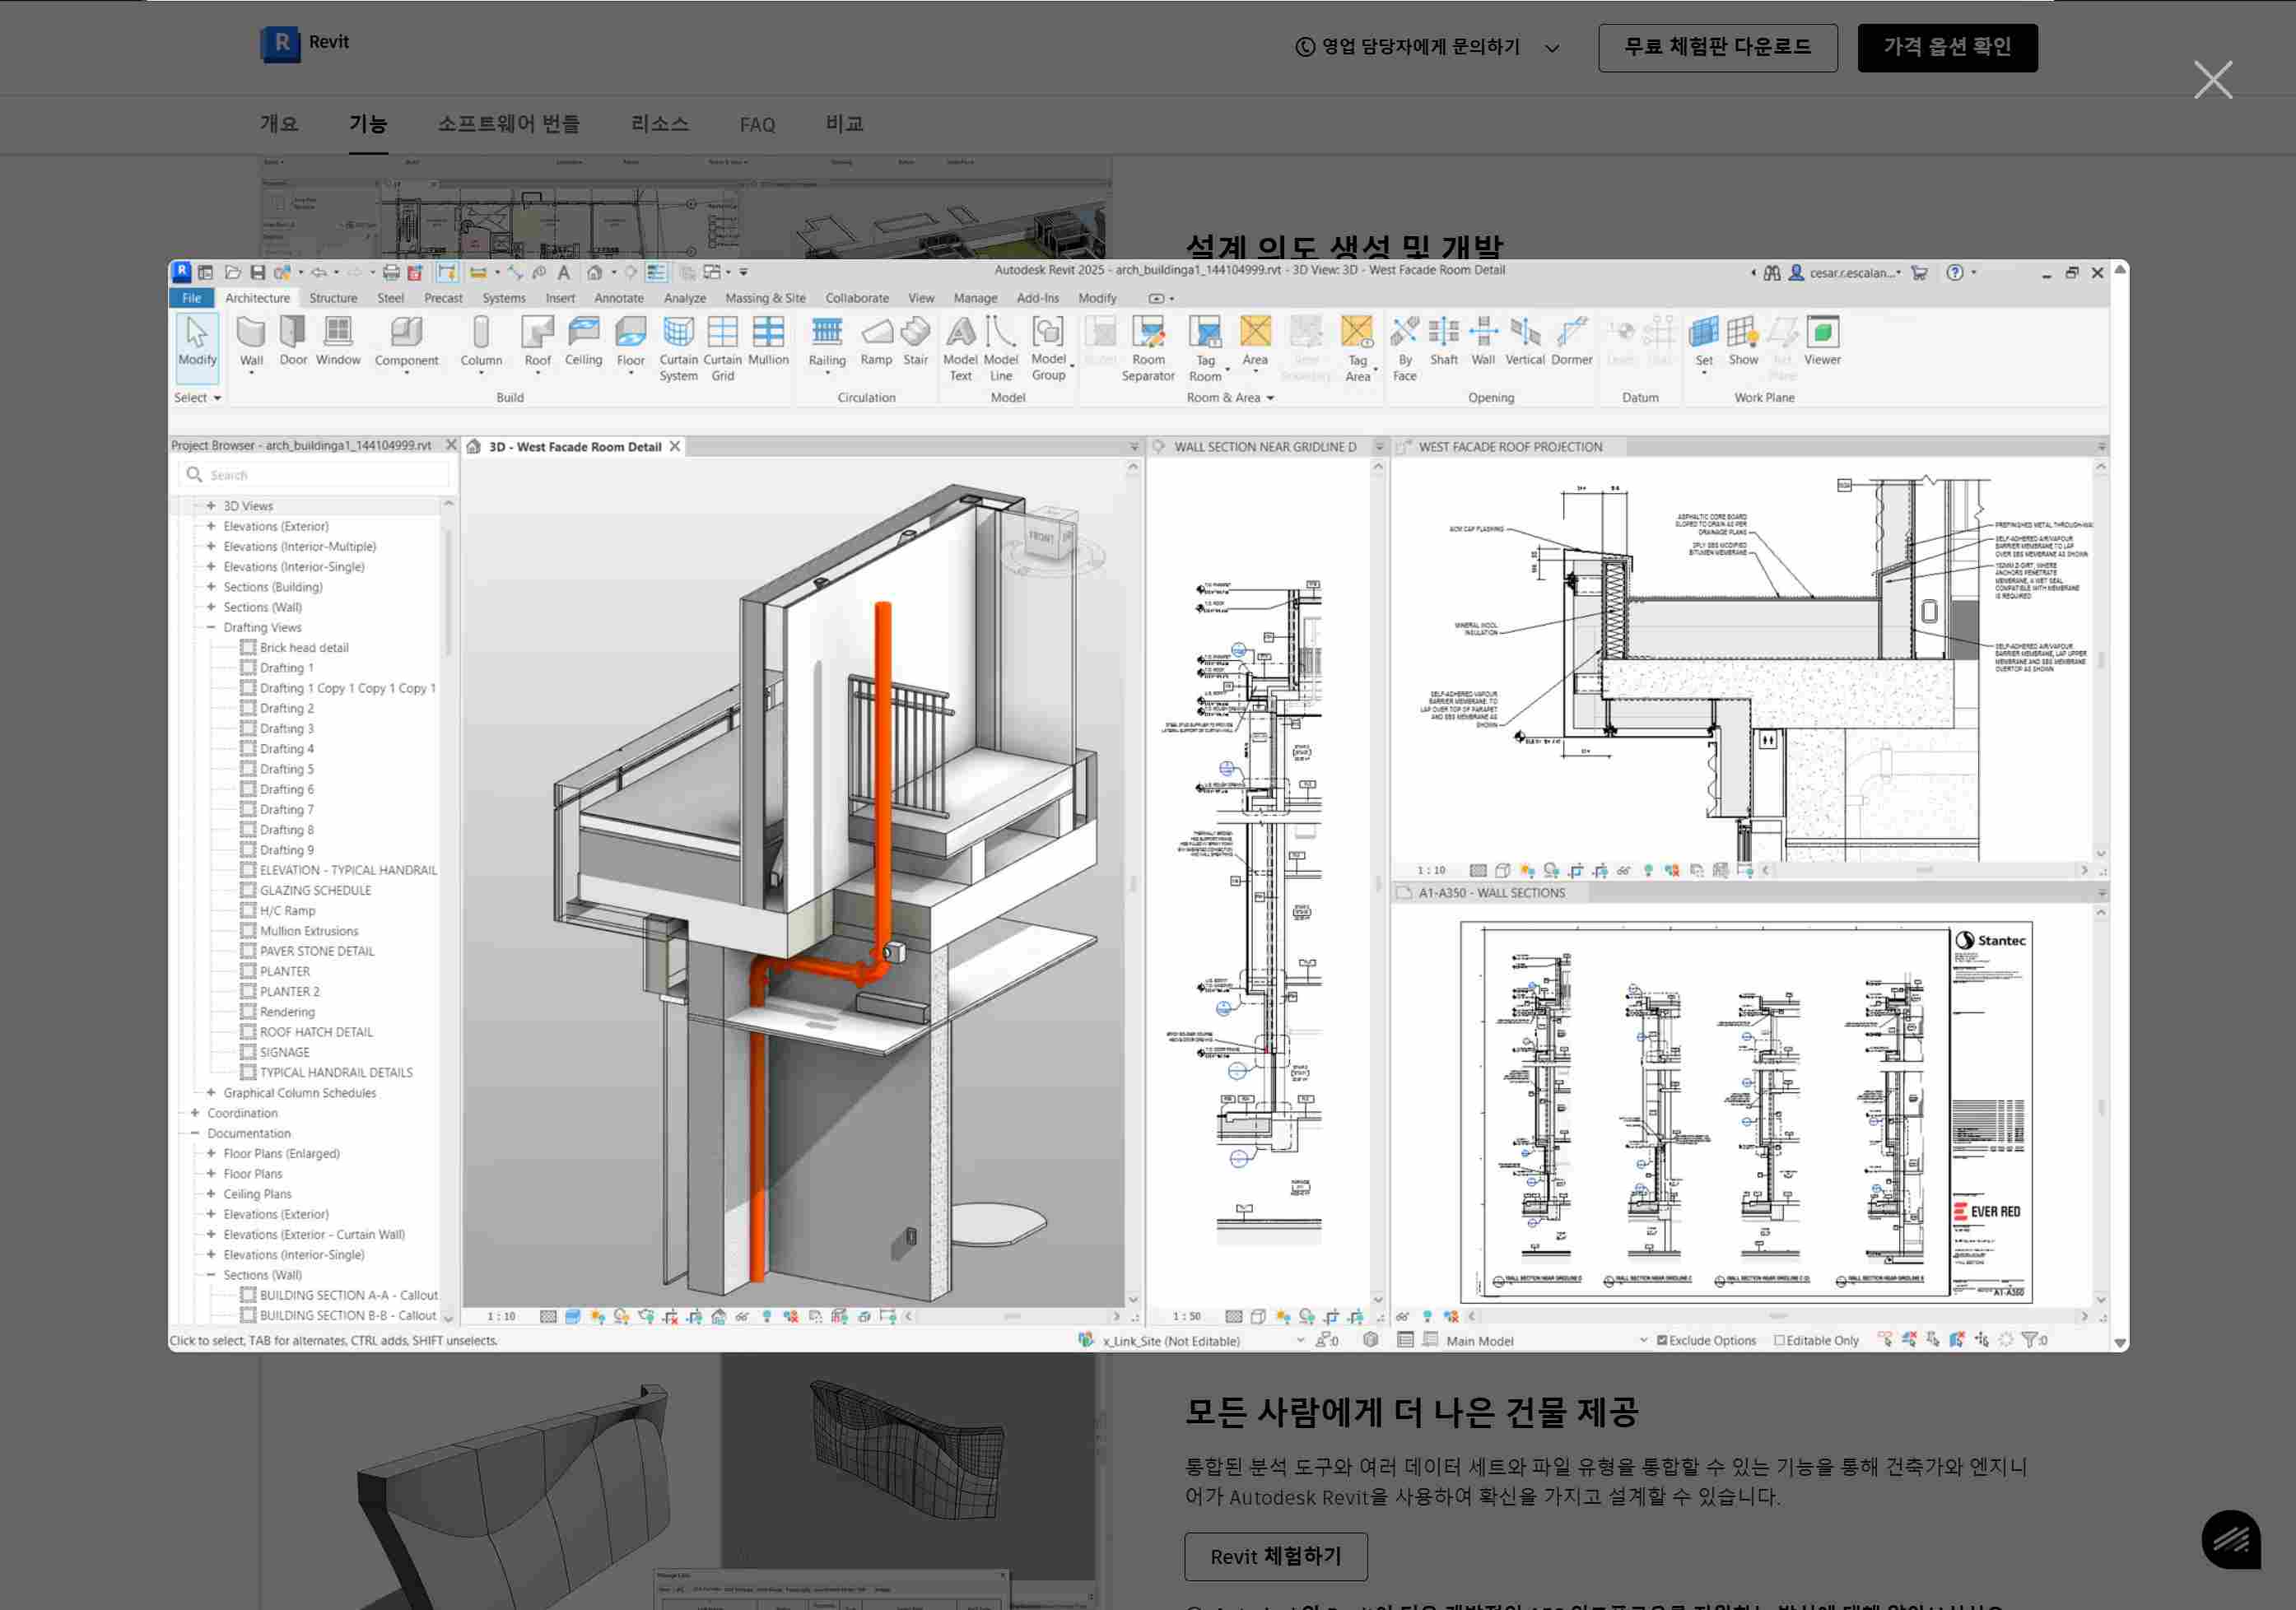2296x1610 pixels.
Task: Select the Tag Room tool
Action: point(1205,348)
